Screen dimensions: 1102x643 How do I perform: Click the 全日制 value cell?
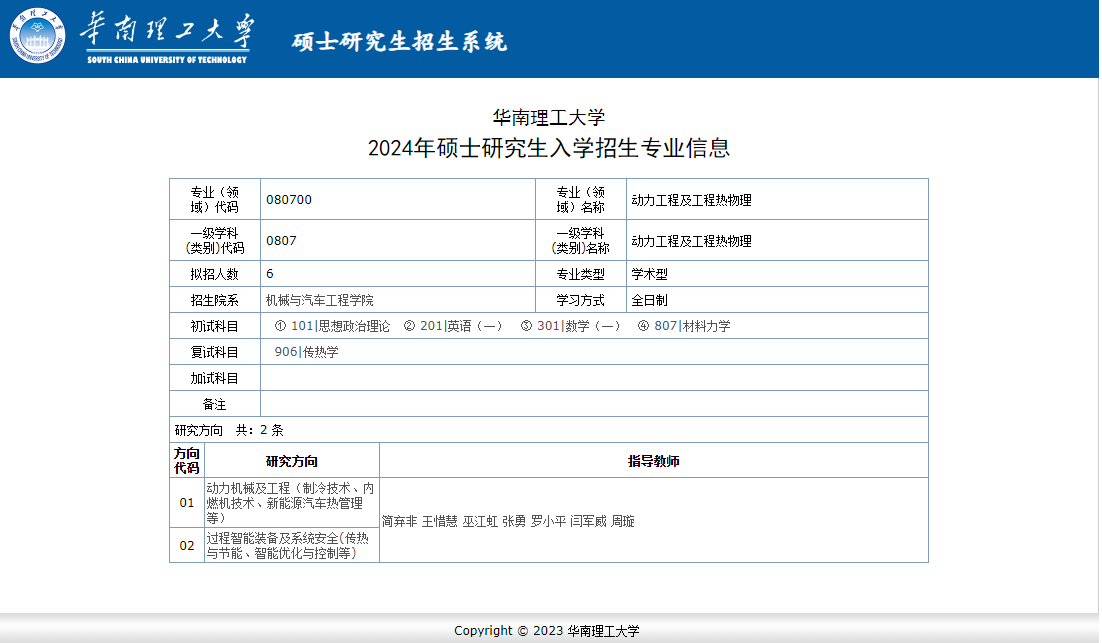pyautogui.click(x=777, y=300)
